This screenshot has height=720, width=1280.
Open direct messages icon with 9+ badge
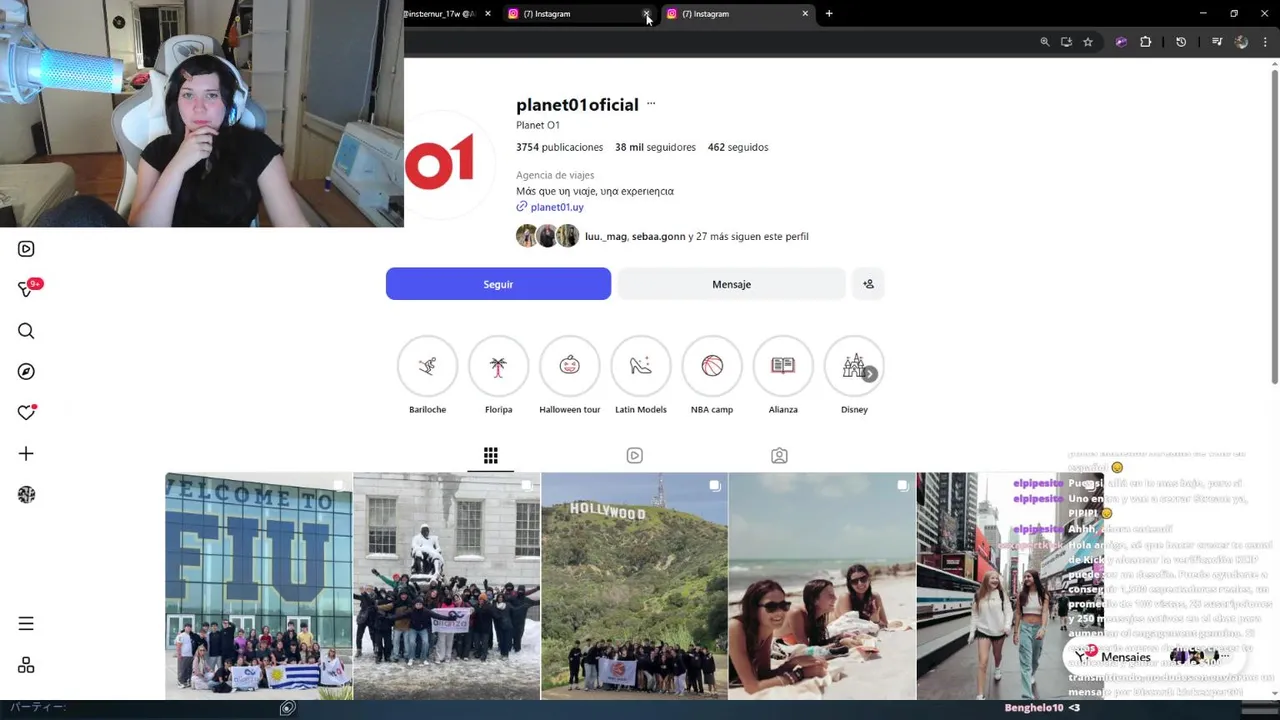click(x=28, y=289)
